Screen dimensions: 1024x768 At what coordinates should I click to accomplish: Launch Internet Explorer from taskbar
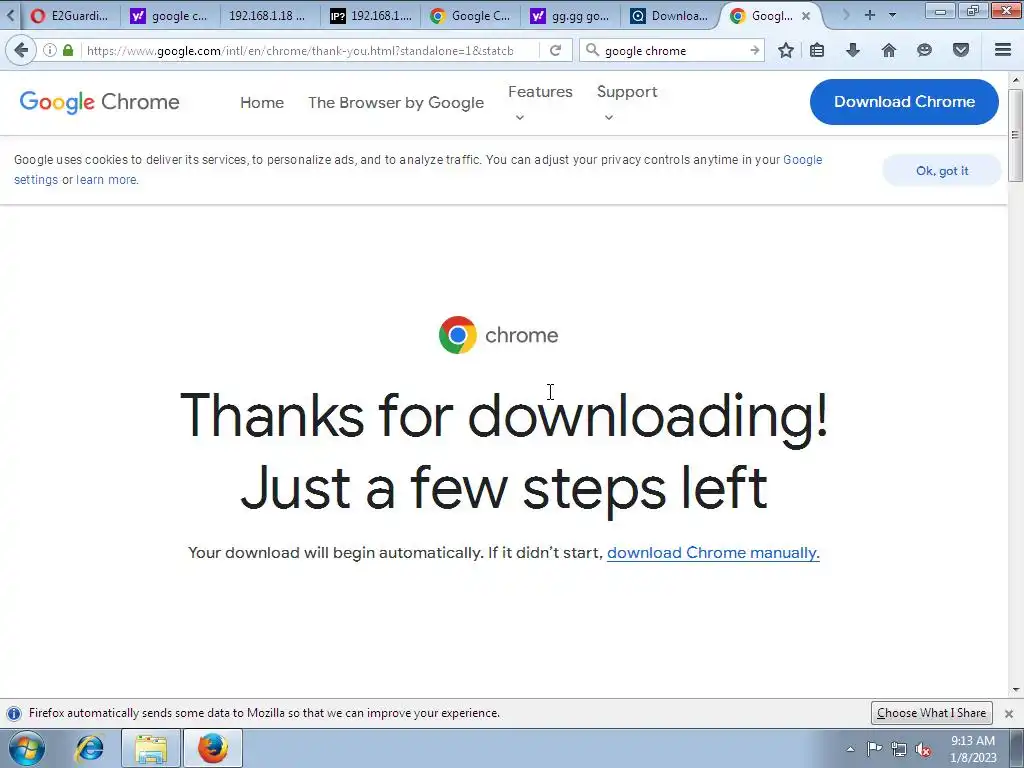pos(90,748)
